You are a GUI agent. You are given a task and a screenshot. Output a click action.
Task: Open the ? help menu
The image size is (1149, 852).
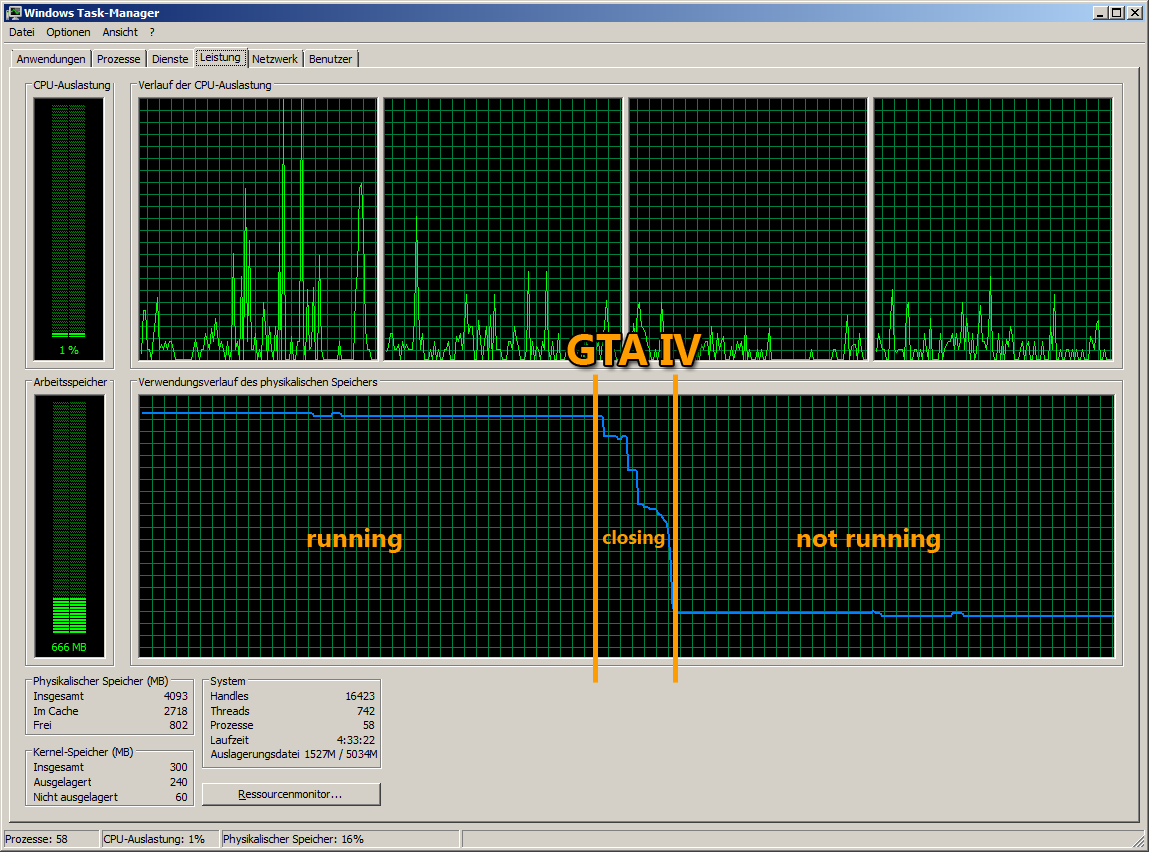coord(152,32)
